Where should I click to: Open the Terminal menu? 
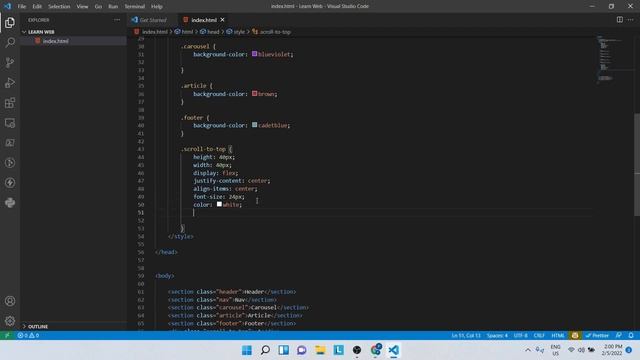click(x=135, y=7)
